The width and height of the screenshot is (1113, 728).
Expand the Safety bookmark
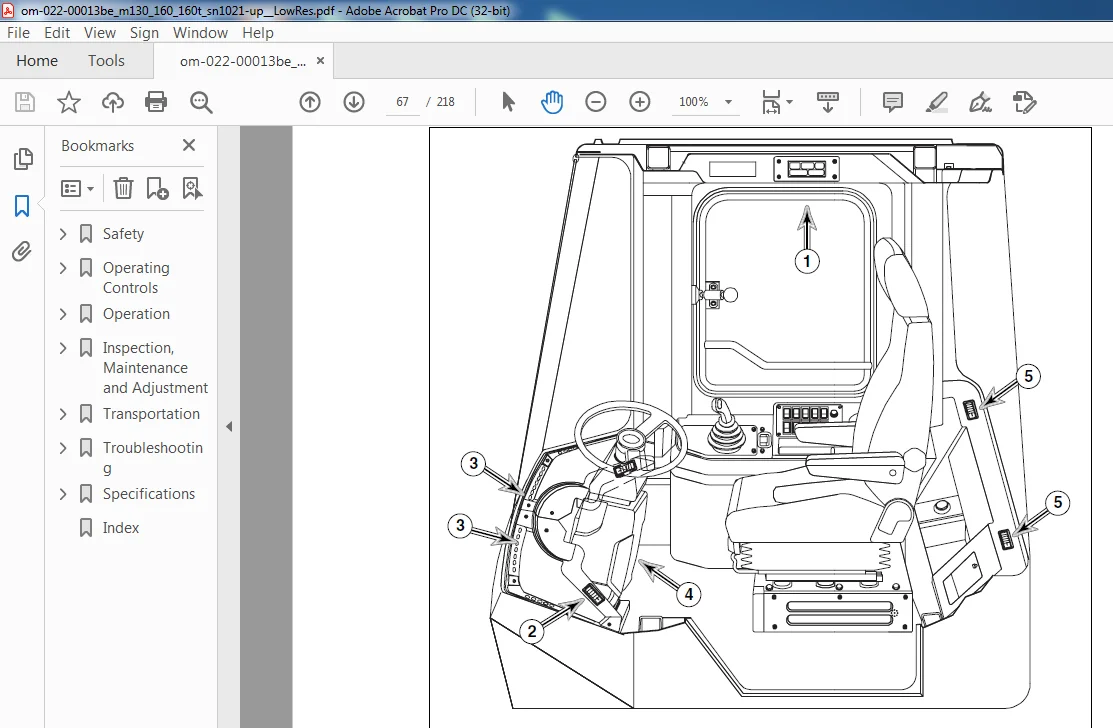[63, 234]
